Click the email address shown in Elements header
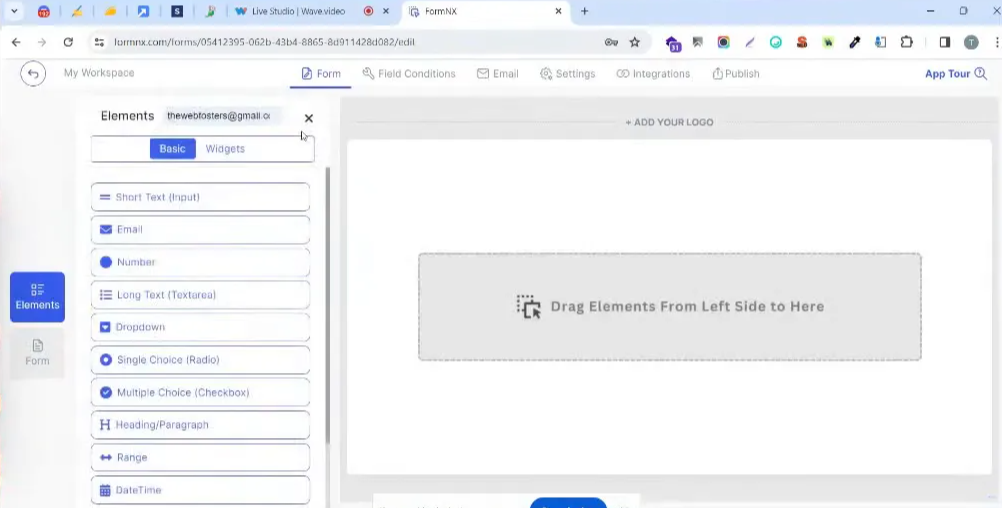 (x=219, y=116)
